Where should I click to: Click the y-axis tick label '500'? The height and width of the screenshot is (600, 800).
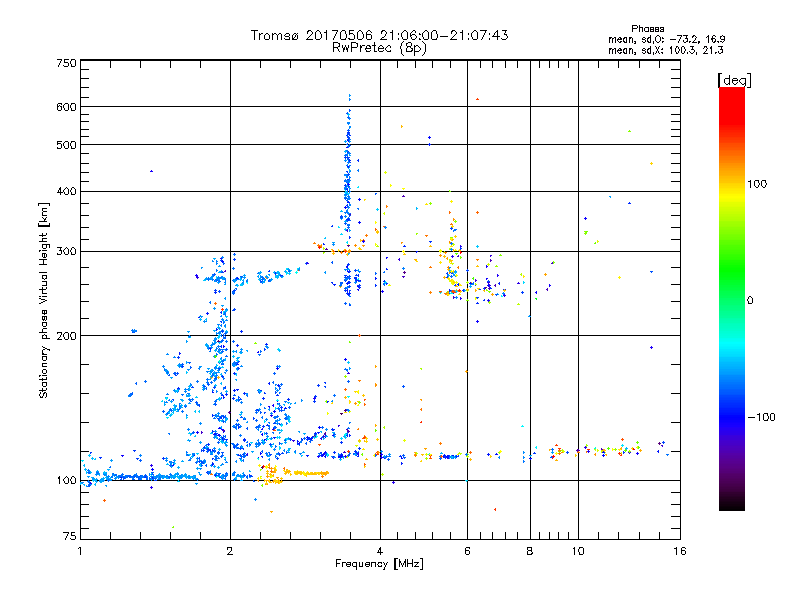[x=66, y=145]
